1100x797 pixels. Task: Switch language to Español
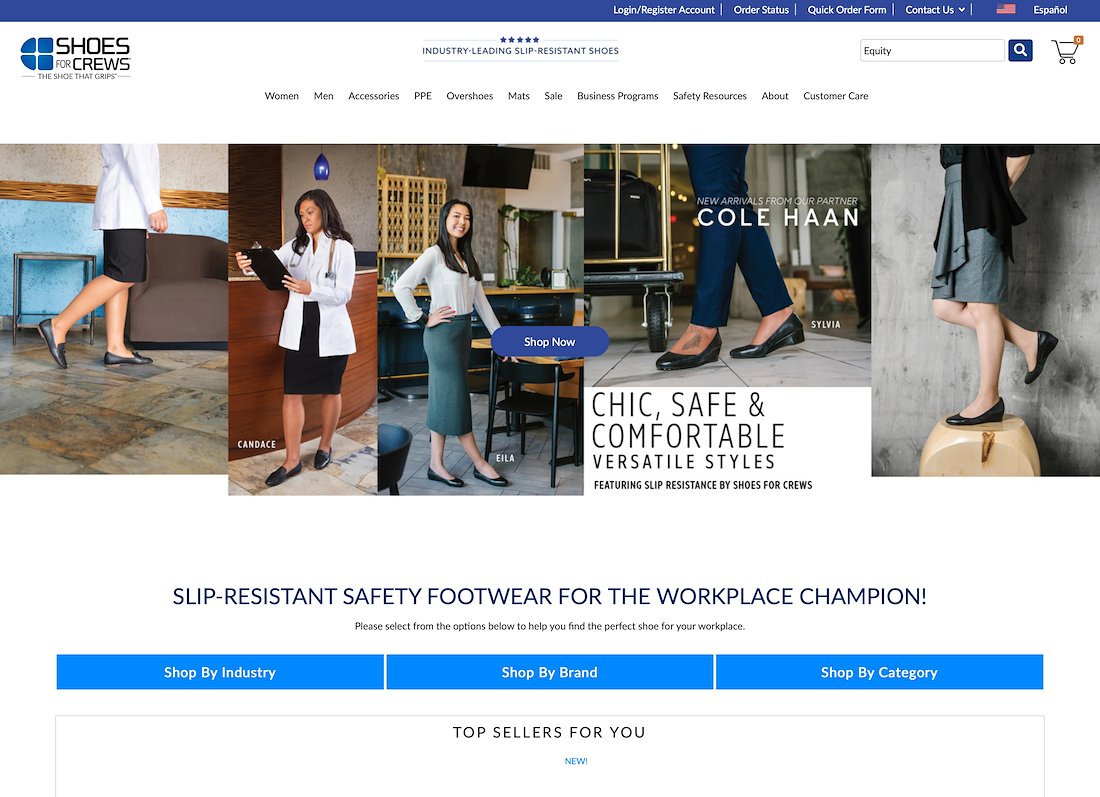tap(1049, 10)
